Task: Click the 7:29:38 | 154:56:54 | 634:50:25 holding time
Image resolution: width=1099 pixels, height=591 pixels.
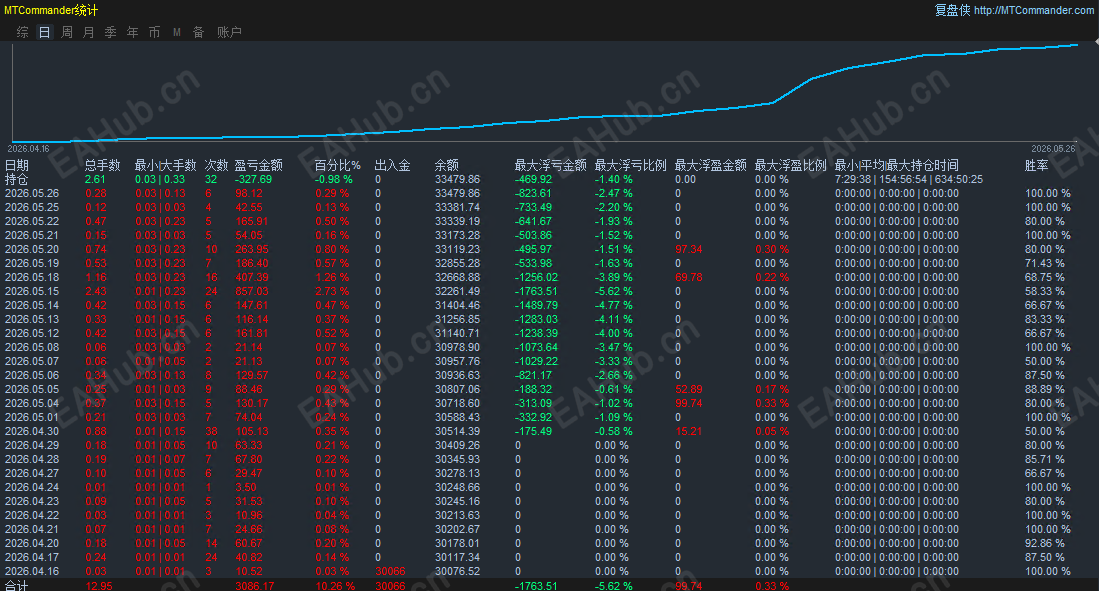Action: tap(909, 179)
